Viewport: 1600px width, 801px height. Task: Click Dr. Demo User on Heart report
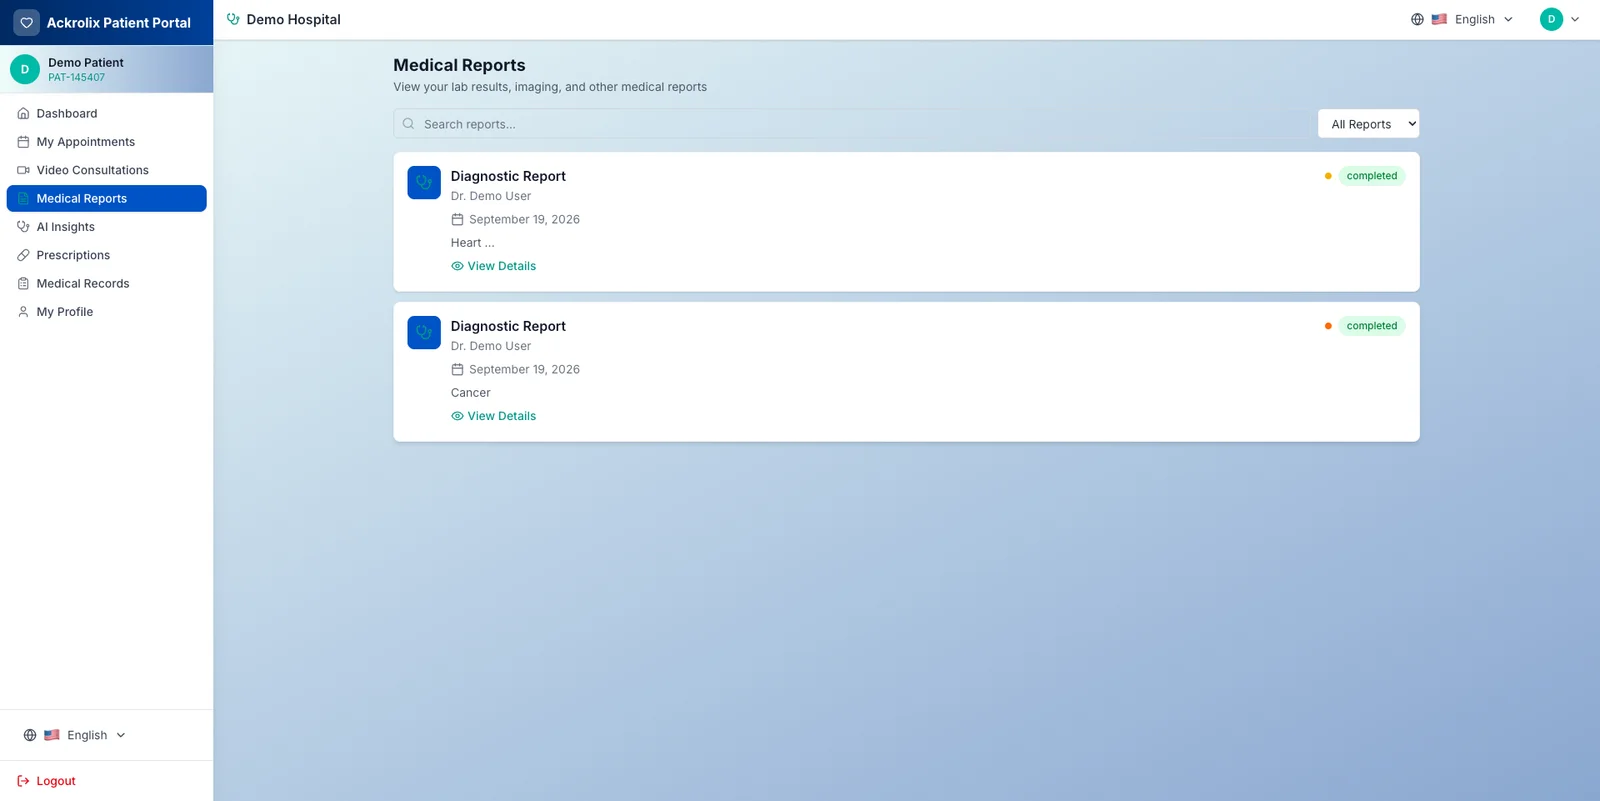tap(491, 196)
